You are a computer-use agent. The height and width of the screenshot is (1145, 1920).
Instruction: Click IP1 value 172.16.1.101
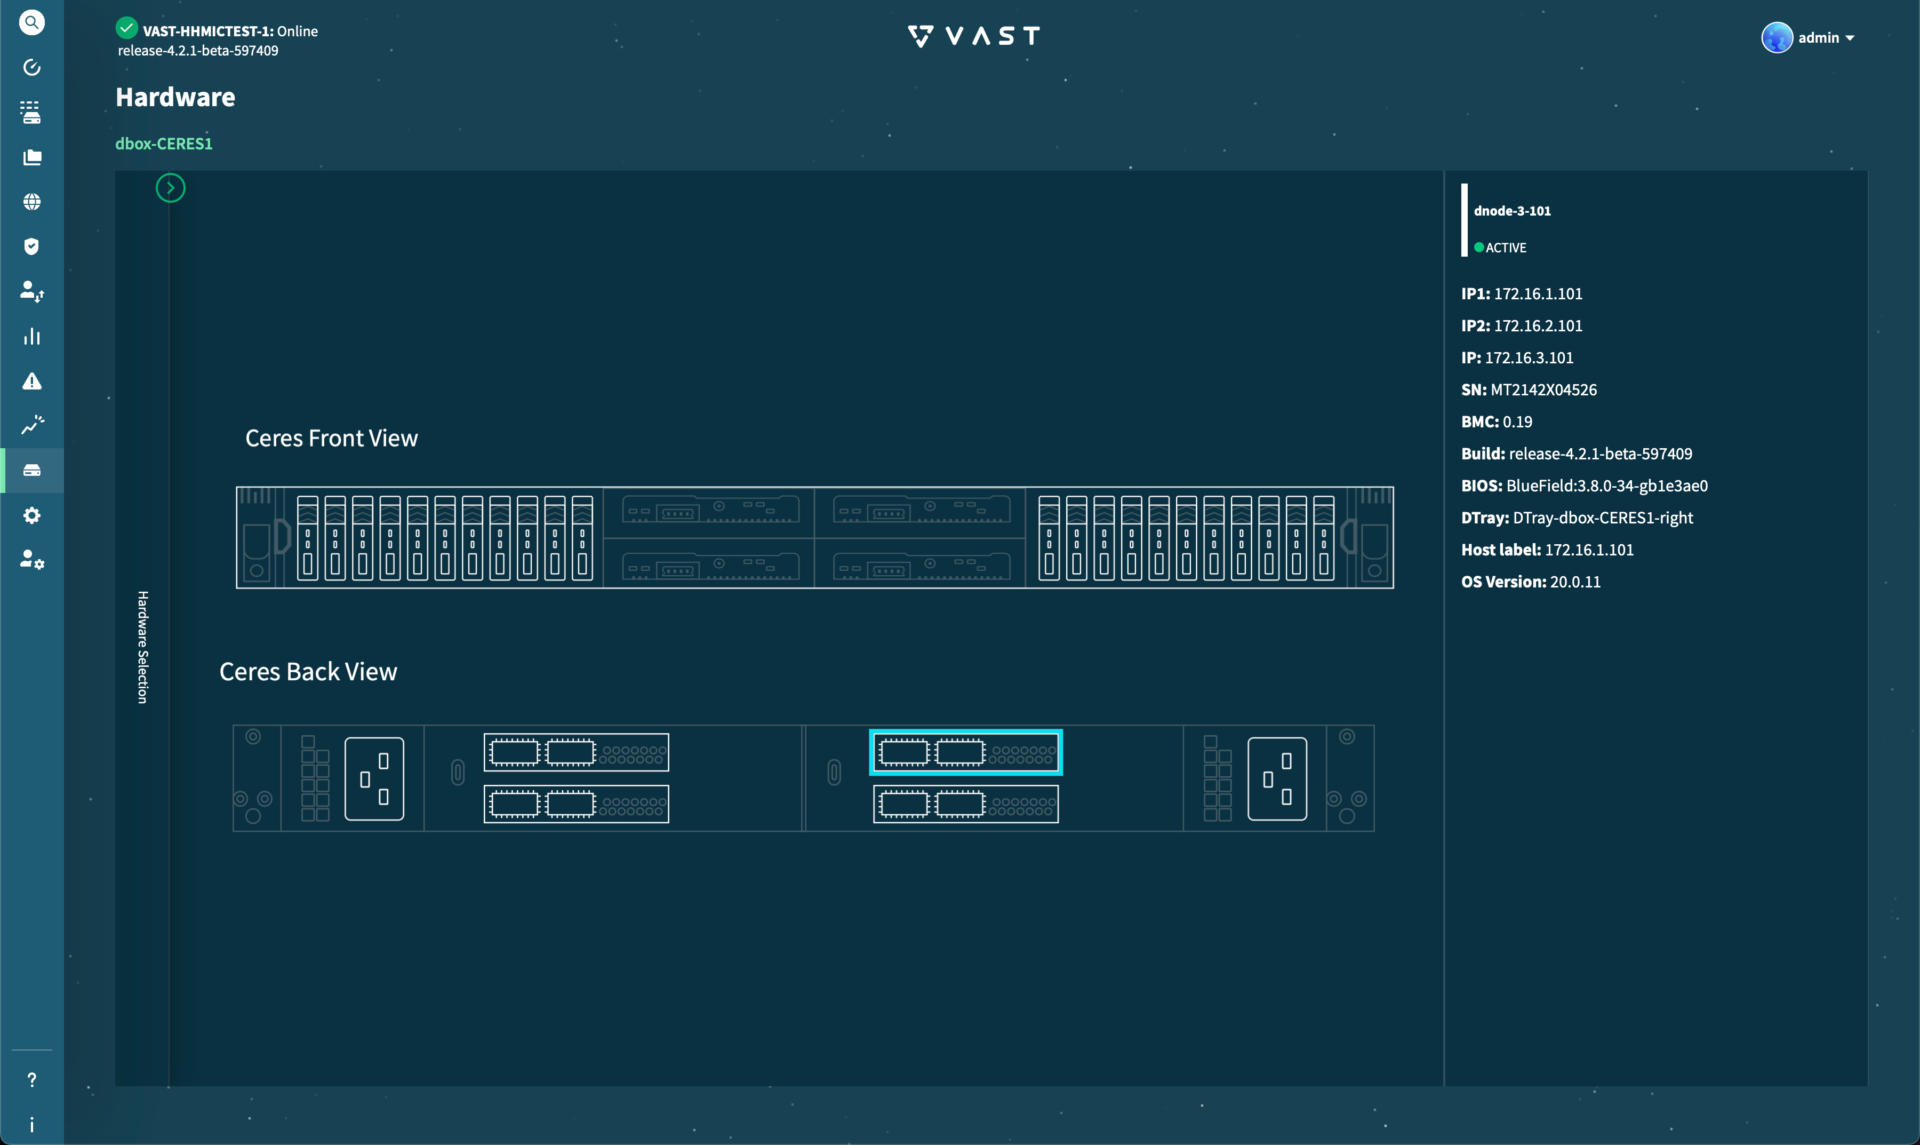1538,294
